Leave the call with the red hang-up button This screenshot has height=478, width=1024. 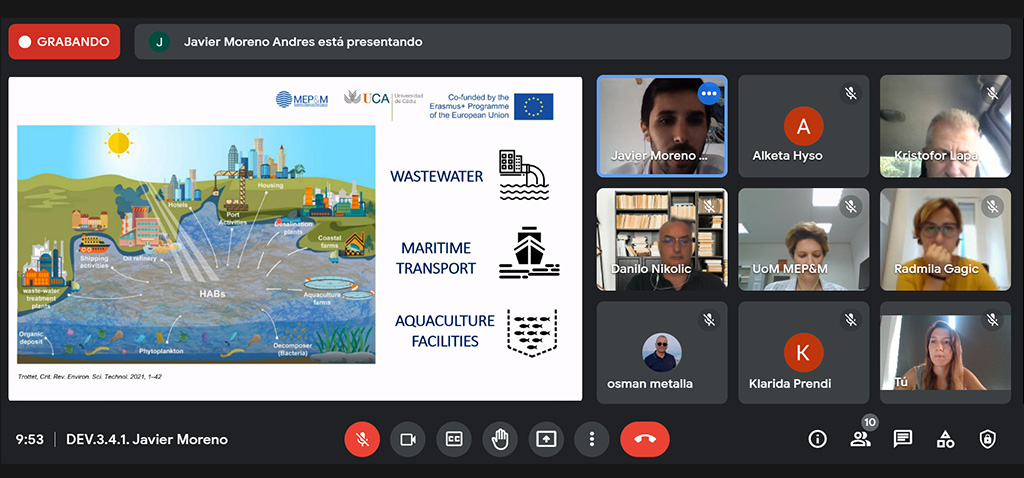(645, 439)
